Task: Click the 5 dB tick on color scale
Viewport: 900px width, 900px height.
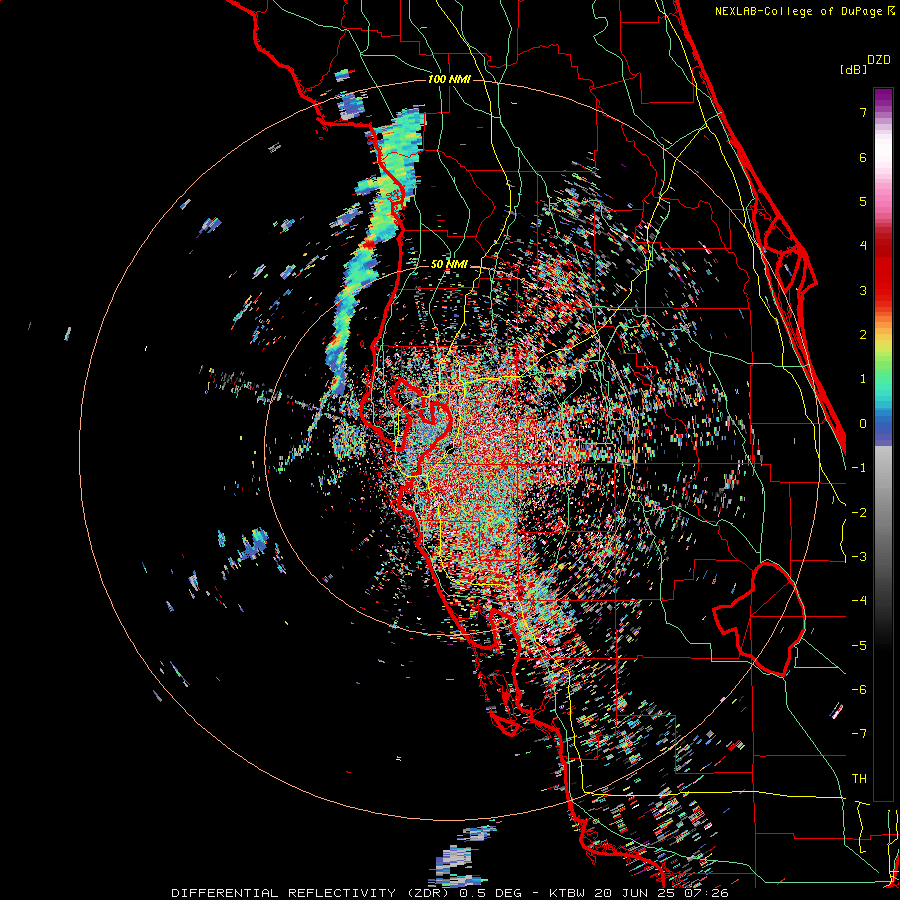Action: [863, 201]
